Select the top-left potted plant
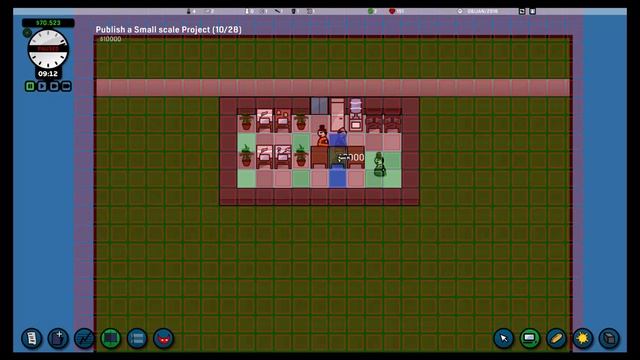Screen dimensions: 640x360 [x=246, y=122]
